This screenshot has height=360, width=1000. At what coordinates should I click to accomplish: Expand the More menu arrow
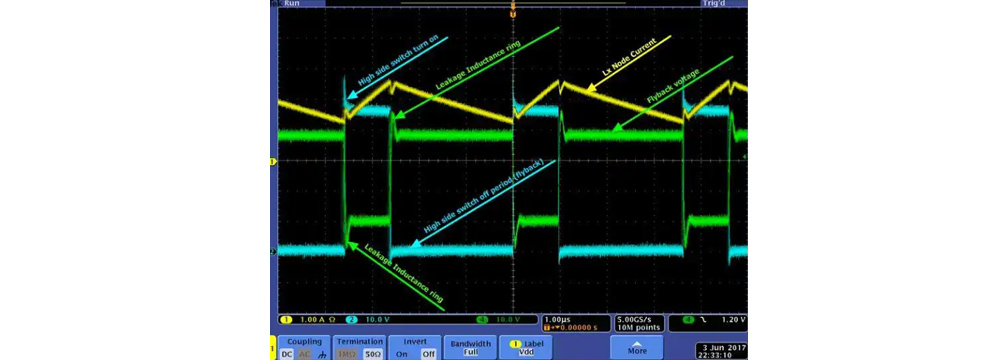coord(636,347)
